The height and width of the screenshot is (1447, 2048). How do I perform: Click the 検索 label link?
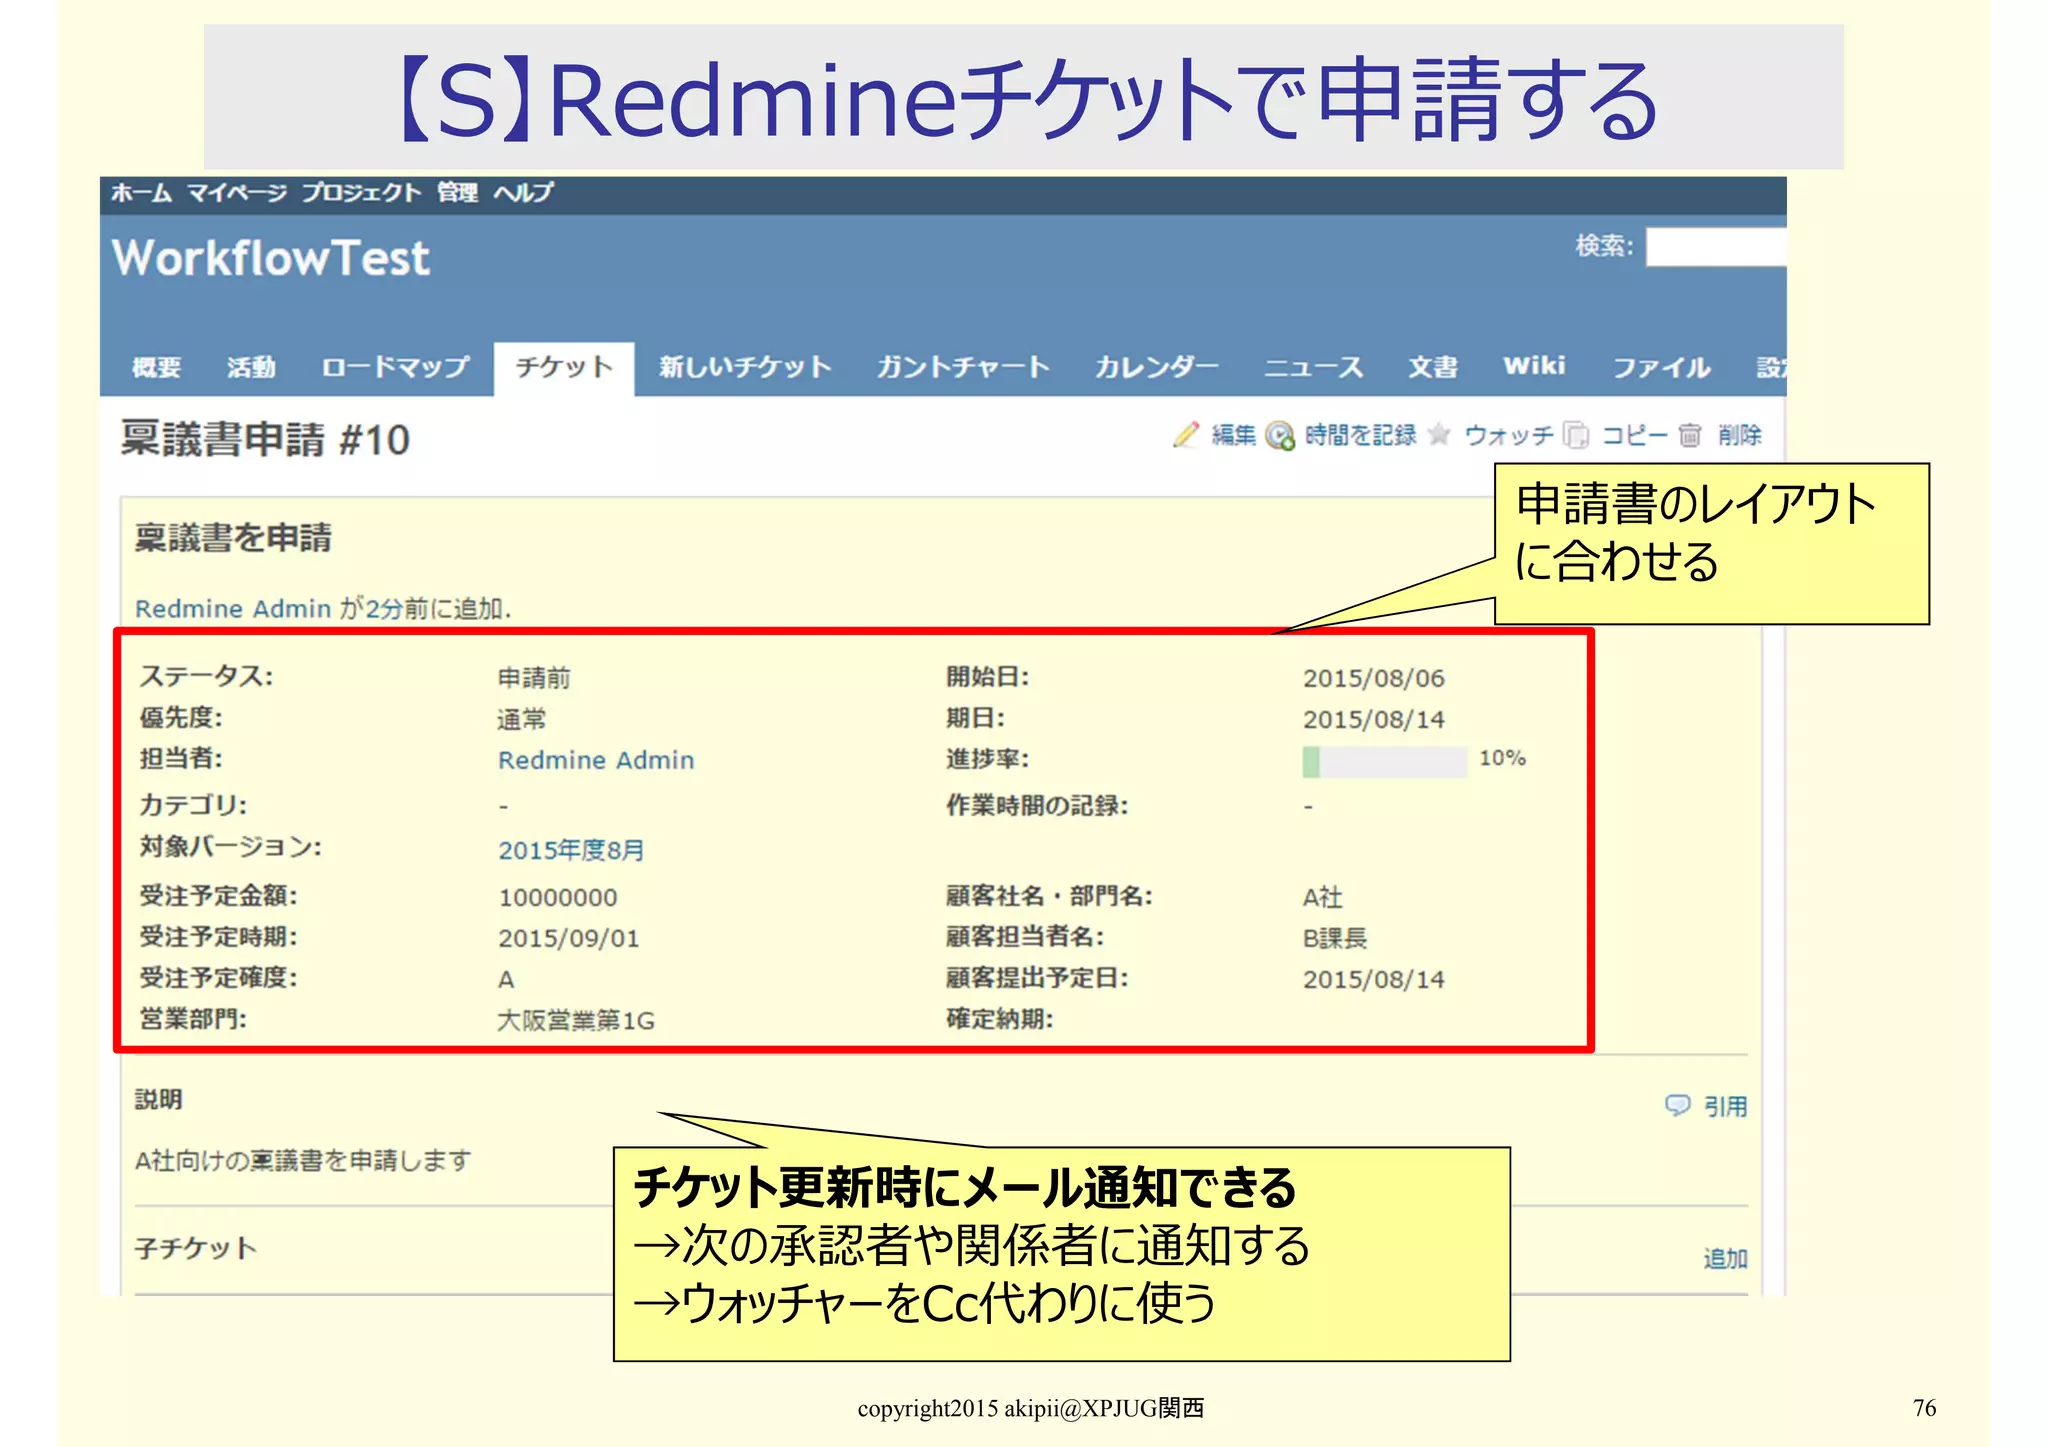click(1605, 245)
